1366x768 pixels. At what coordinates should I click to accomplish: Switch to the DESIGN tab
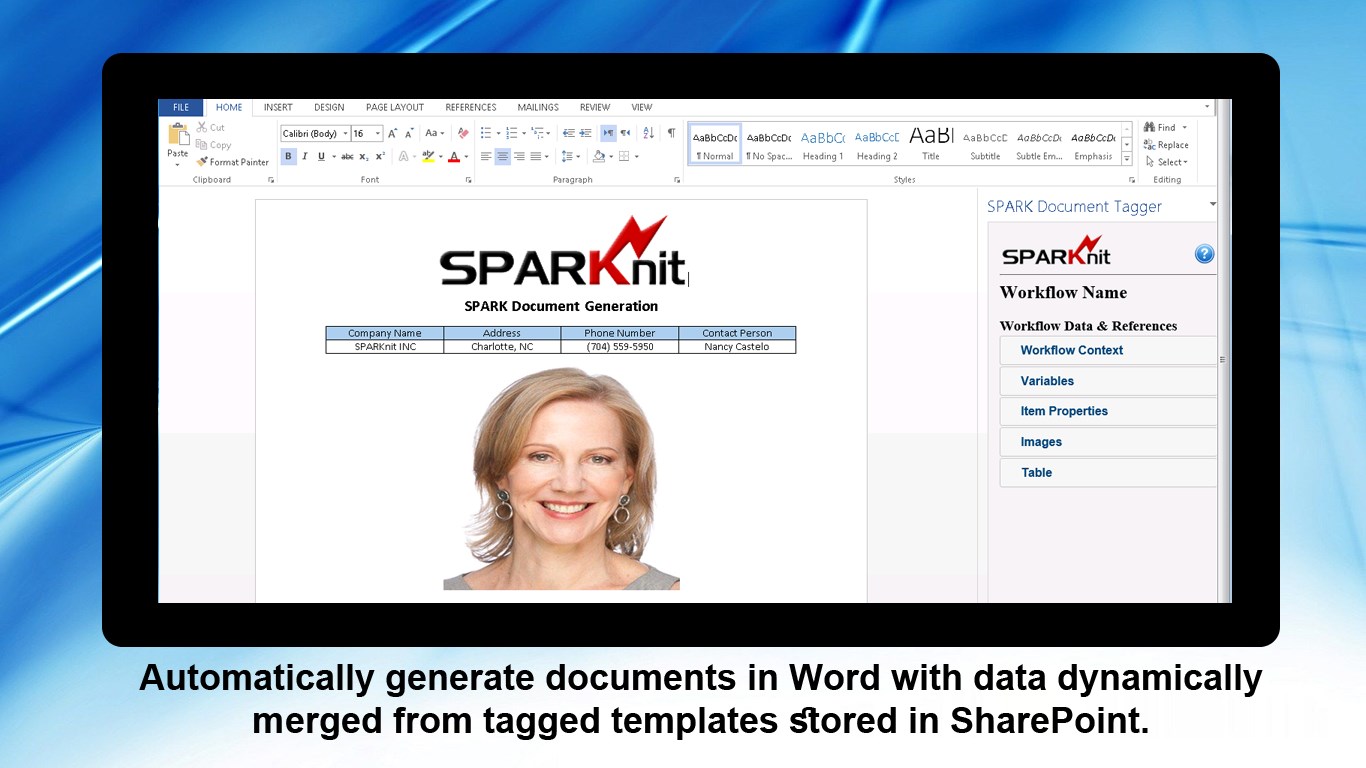pyautogui.click(x=329, y=108)
